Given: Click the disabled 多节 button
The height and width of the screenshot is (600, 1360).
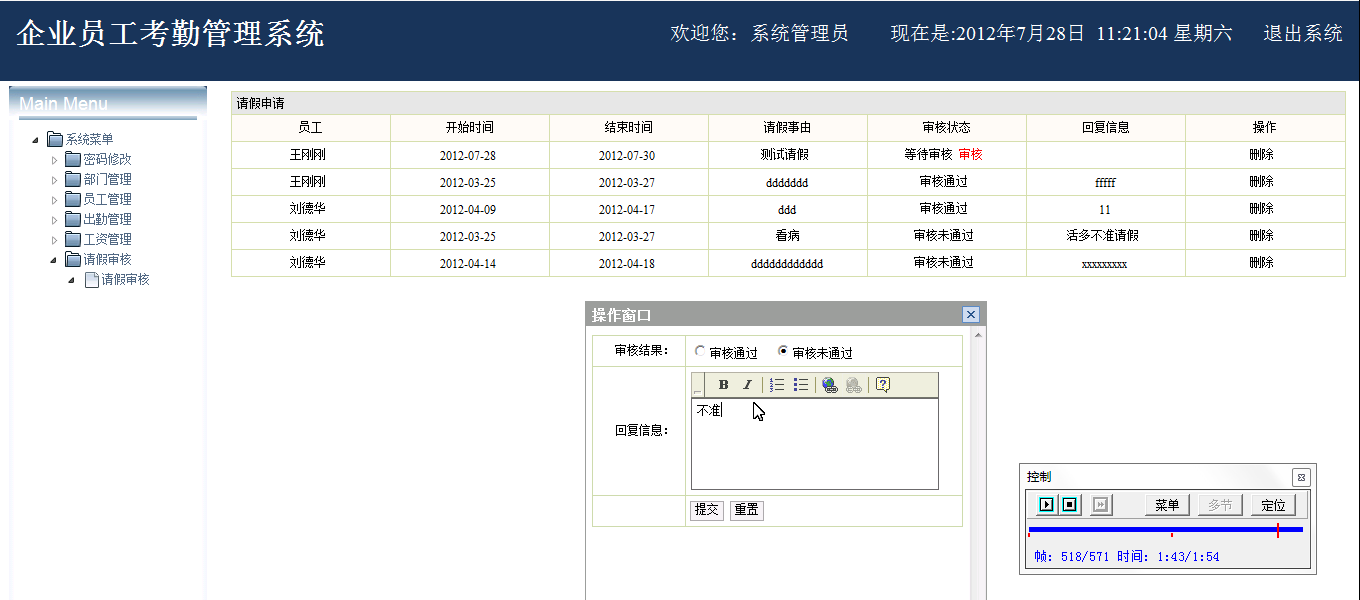Looking at the screenshot, I should (x=1220, y=505).
